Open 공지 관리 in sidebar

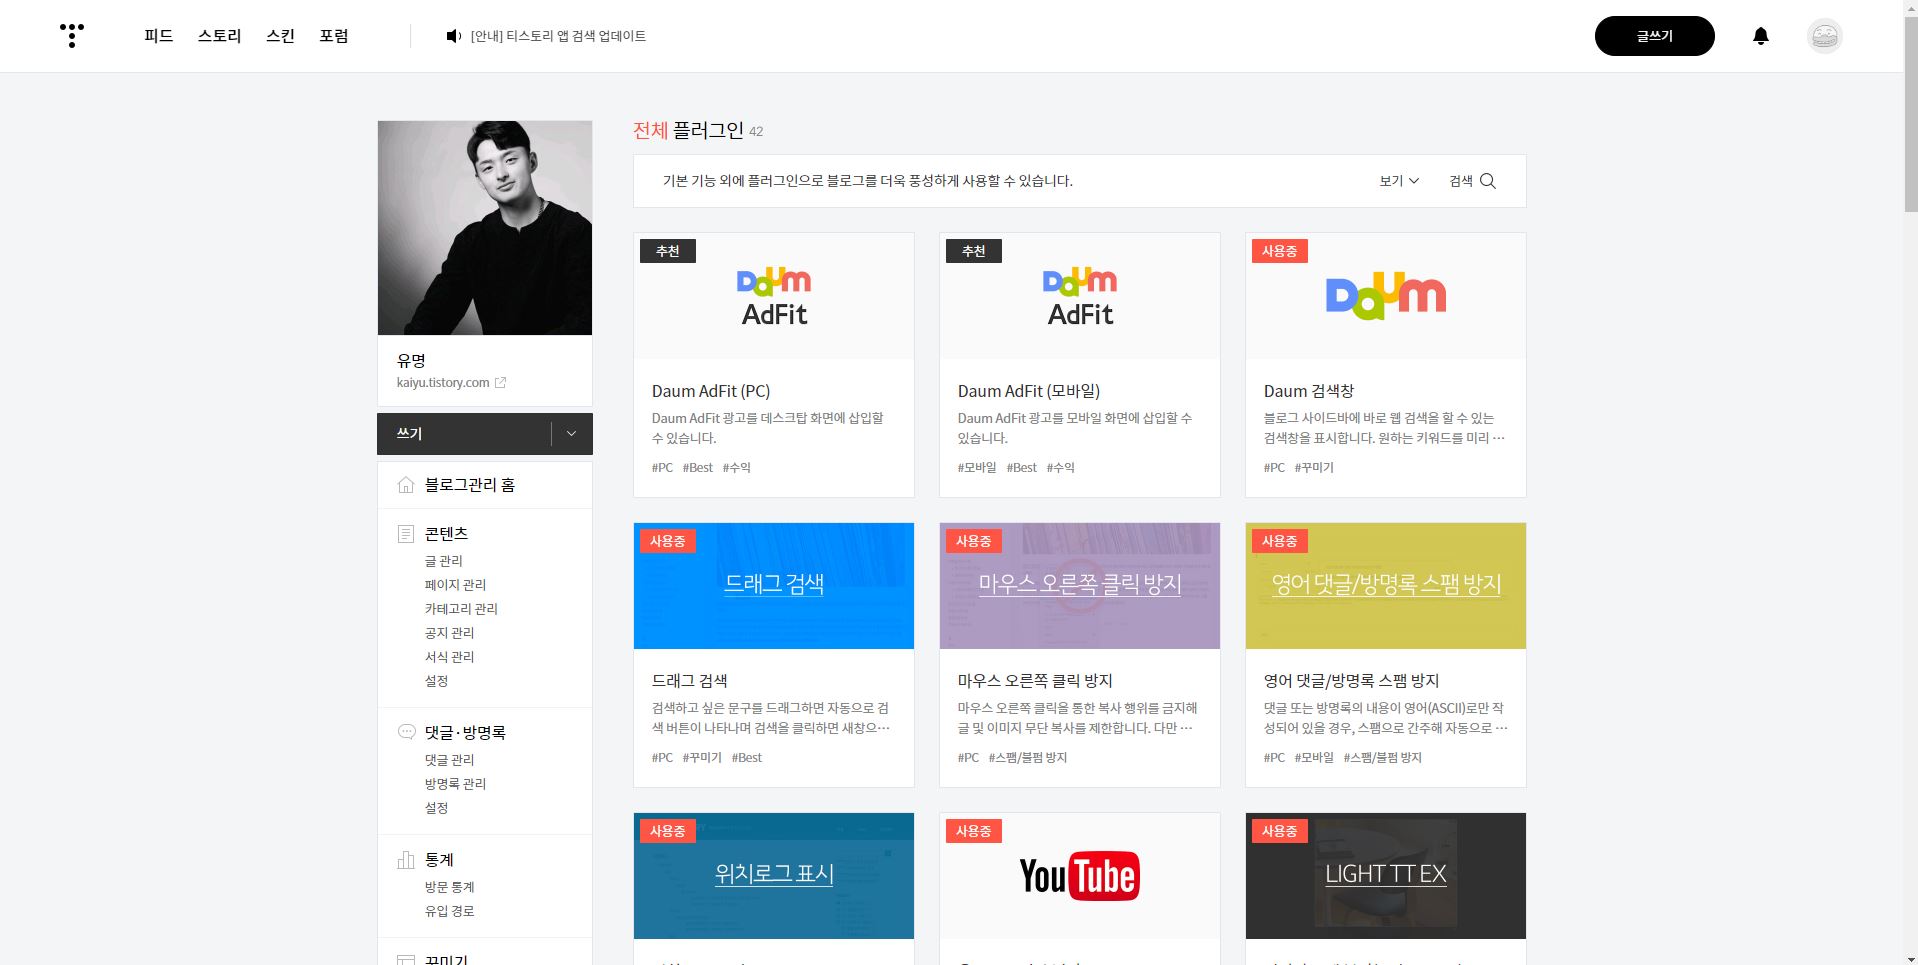(x=449, y=633)
